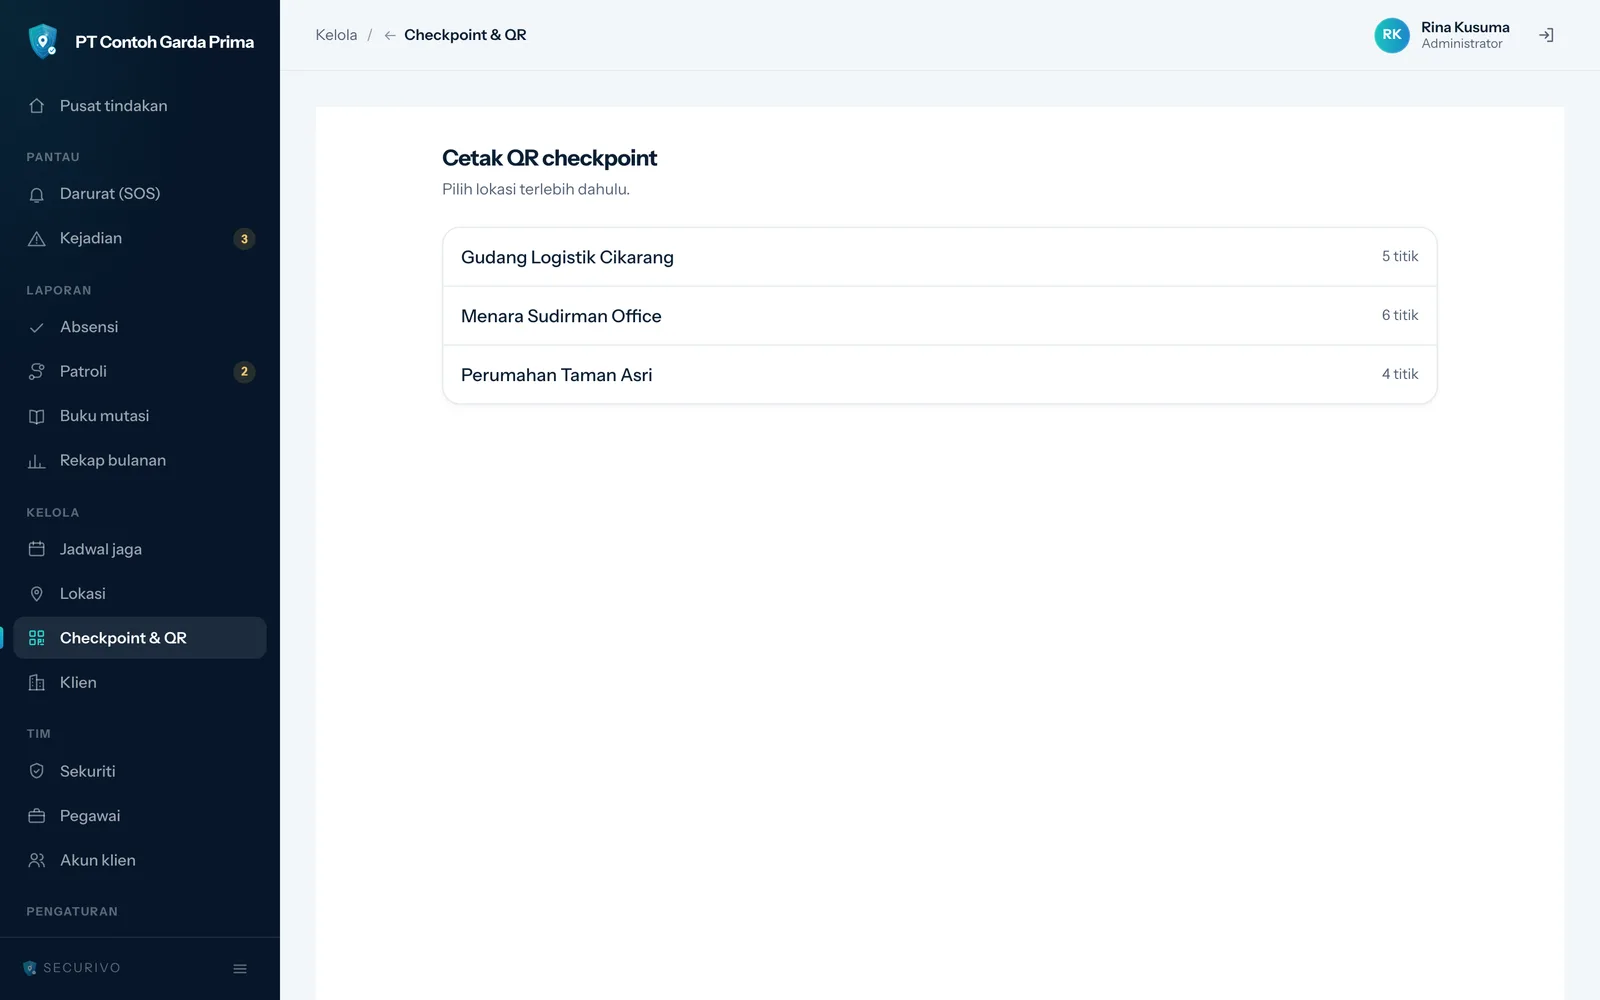Click the RK user avatar
Image resolution: width=1600 pixels, height=1000 pixels.
click(x=1391, y=35)
